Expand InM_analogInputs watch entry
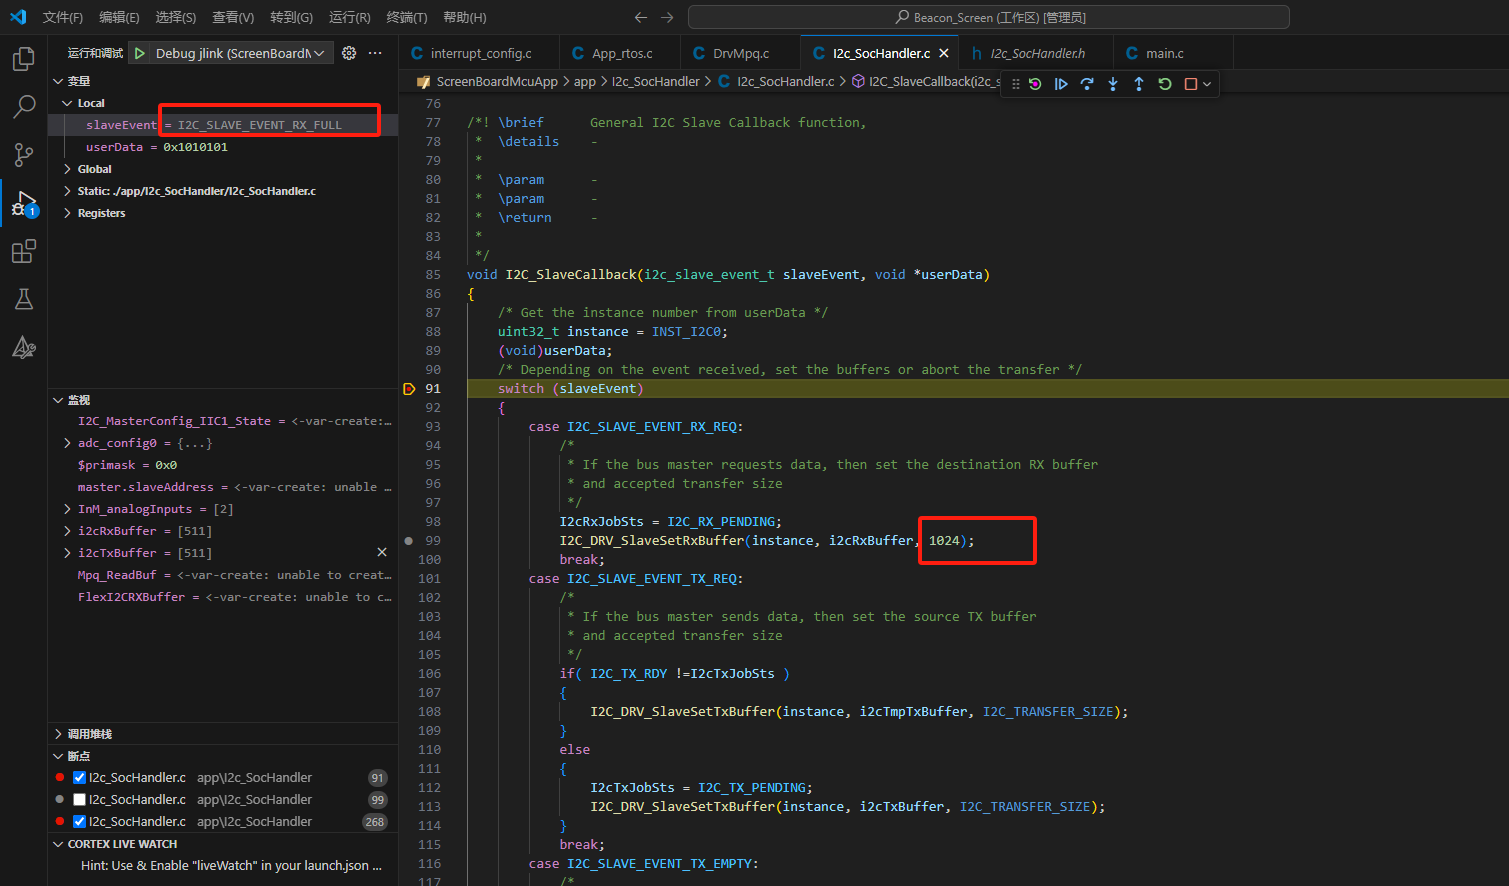The image size is (1509, 886). 67,509
